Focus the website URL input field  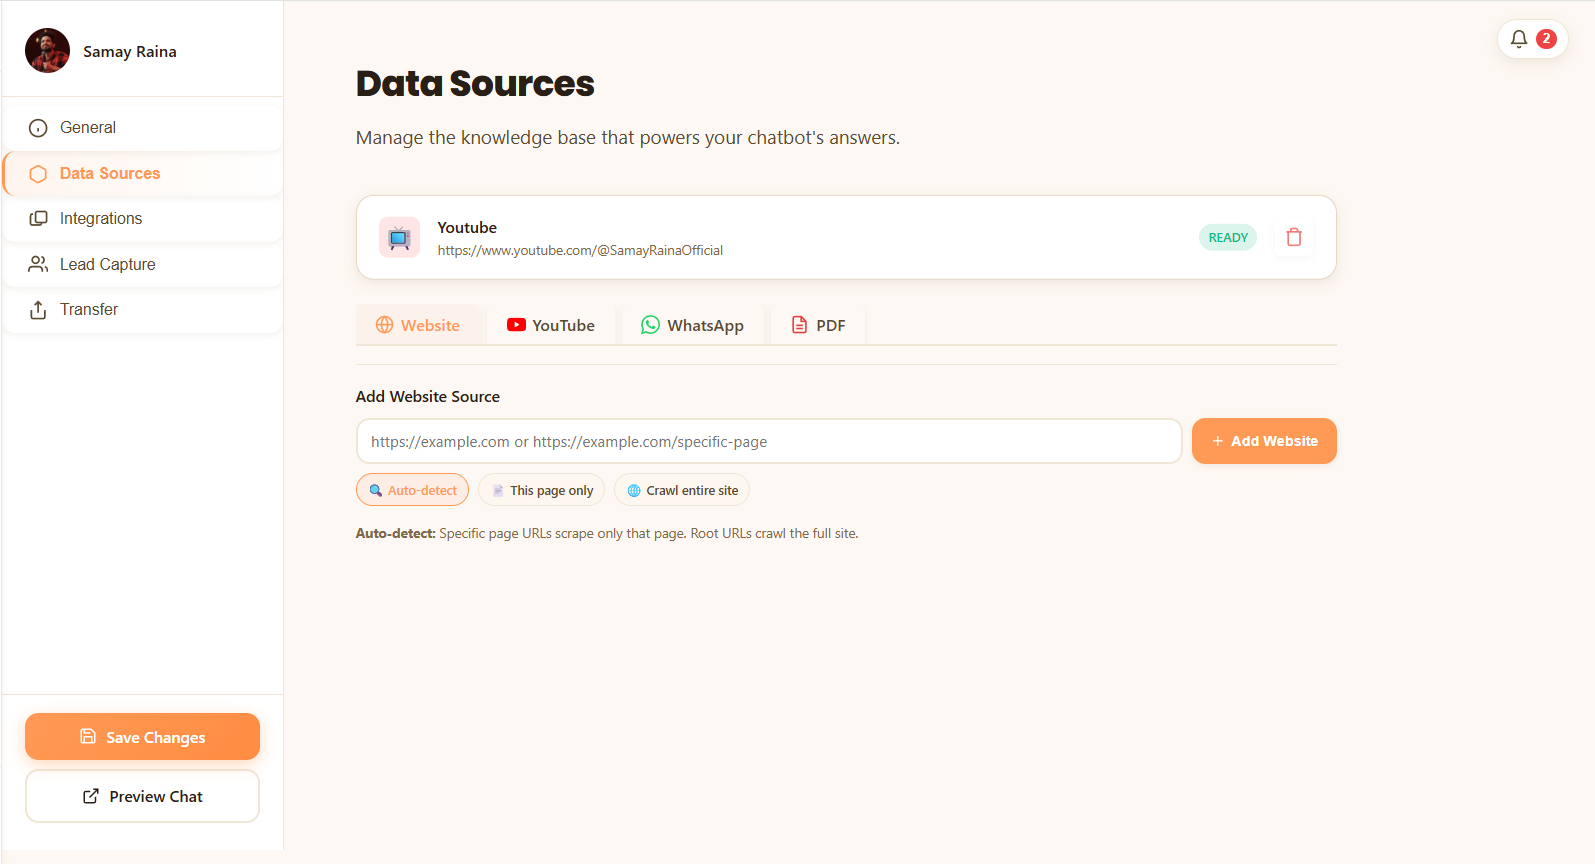pos(769,441)
